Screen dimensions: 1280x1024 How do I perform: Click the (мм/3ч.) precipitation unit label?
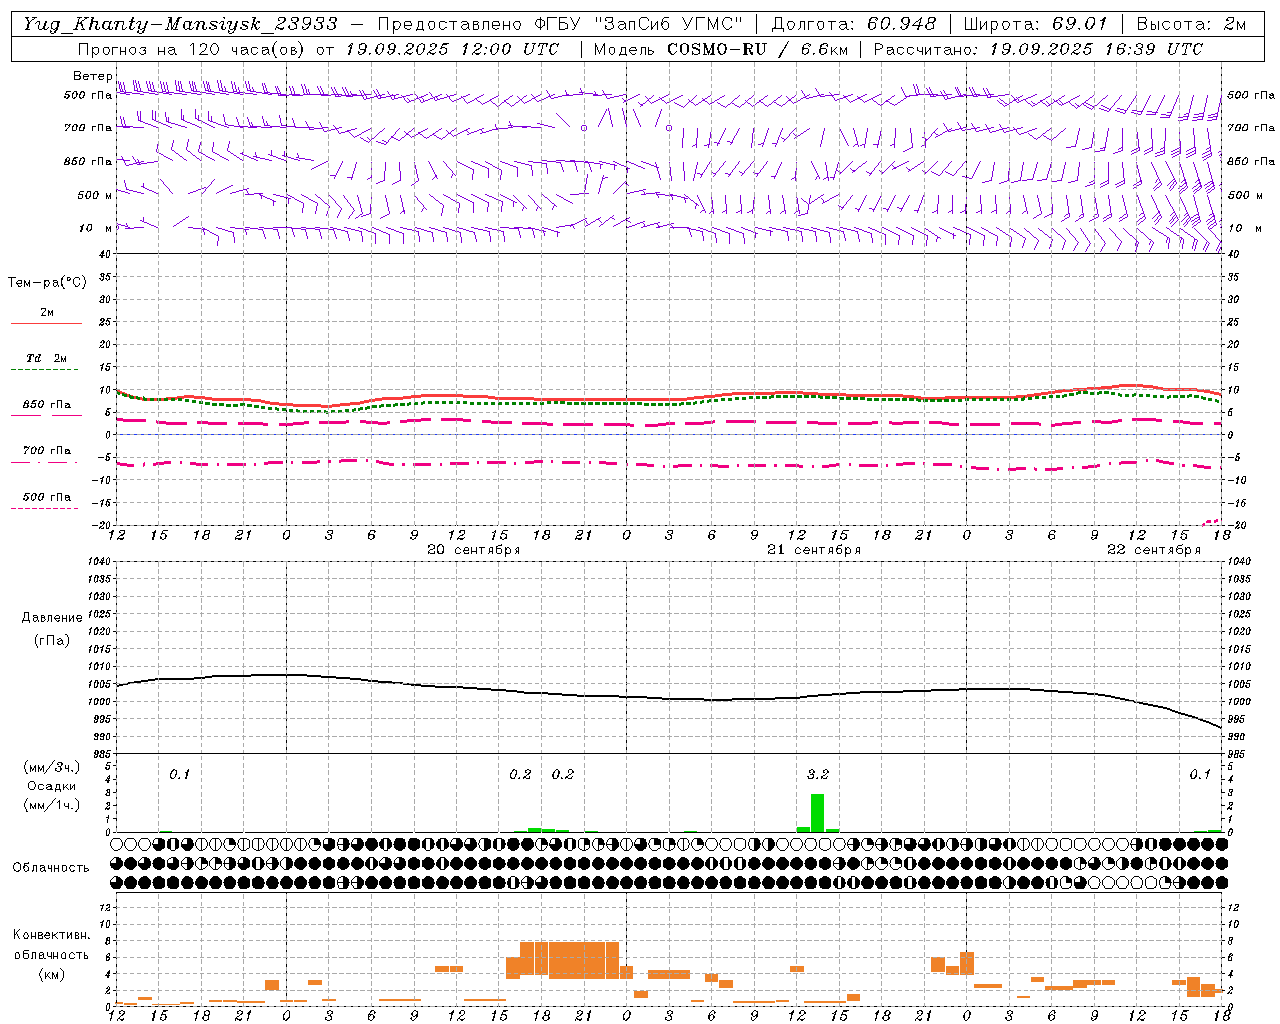click(x=52, y=768)
